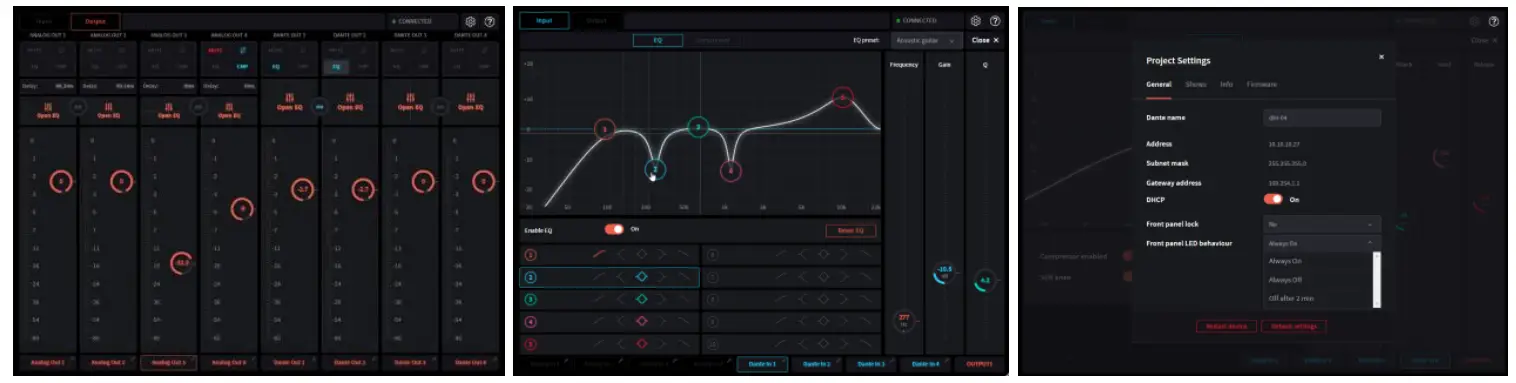The image size is (1516, 383).
Task: Switch to Info tab in Project Settings
Action: (x=1226, y=84)
